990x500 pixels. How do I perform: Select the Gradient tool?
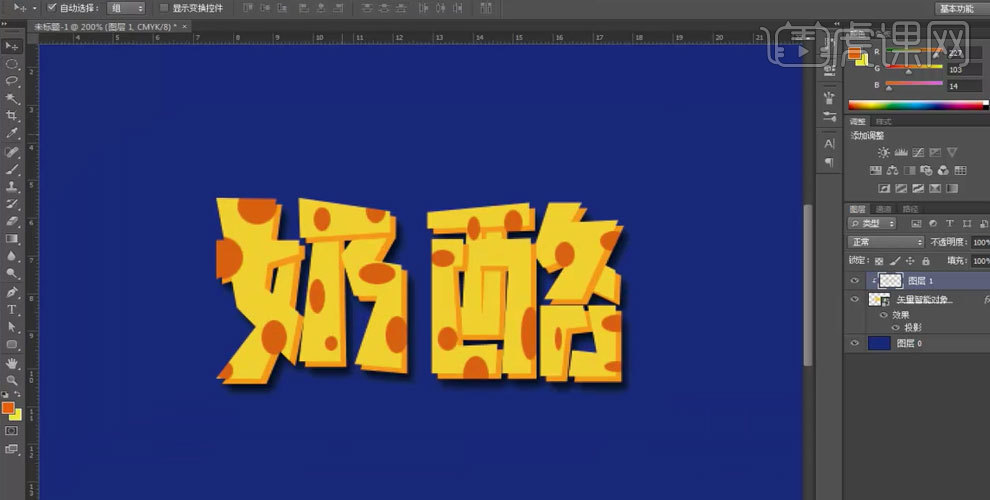12,239
